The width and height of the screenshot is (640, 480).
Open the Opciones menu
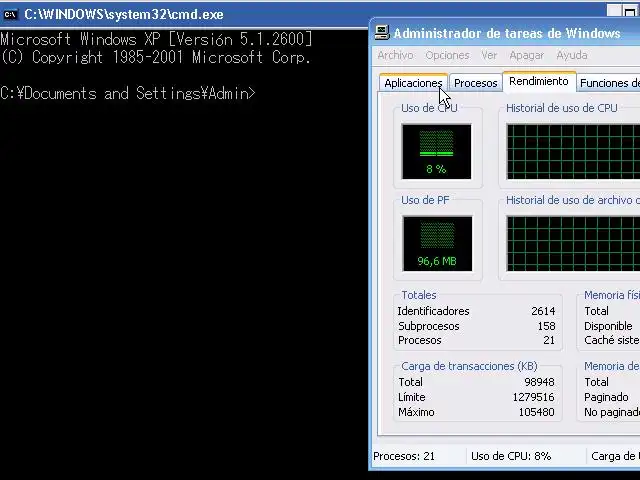pos(447,55)
